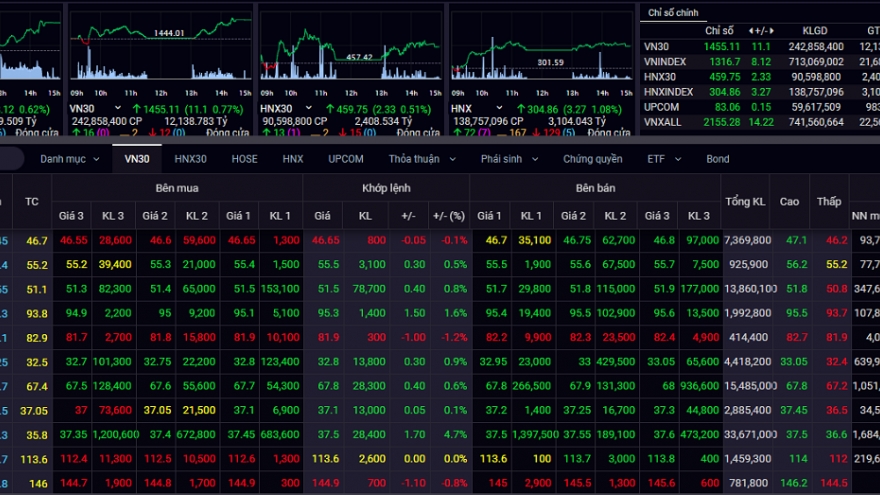The image size is (880, 495).
Task: Click total volume 4,418,200
Action: (750, 362)
